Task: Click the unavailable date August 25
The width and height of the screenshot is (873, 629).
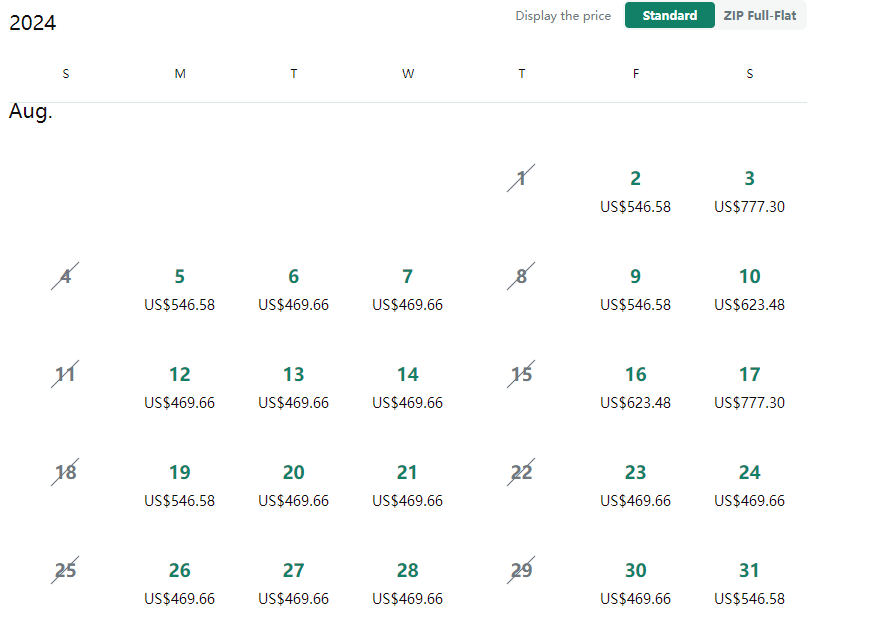Action: [65, 570]
